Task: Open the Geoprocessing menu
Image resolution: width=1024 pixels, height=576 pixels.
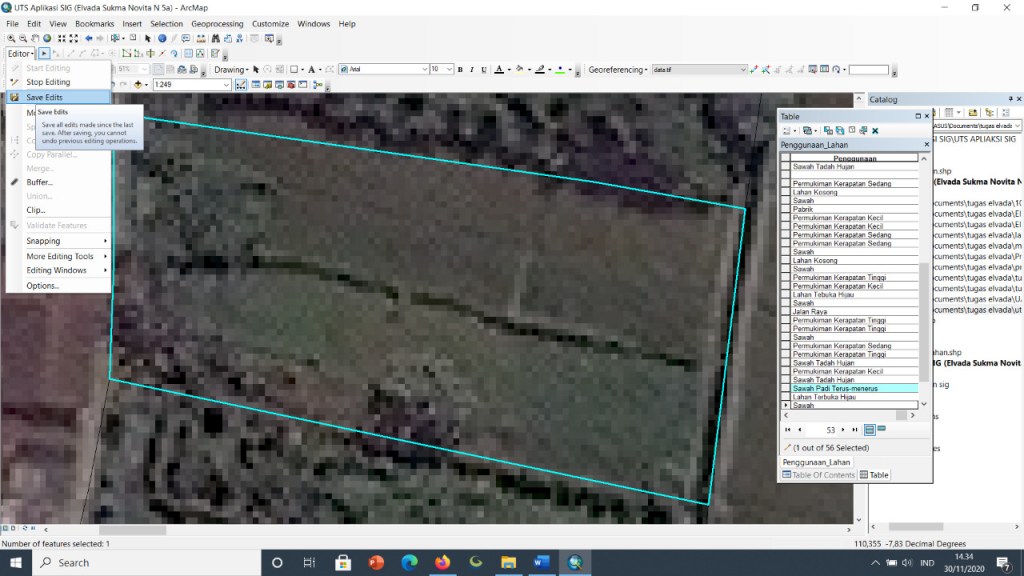Action: [217, 24]
